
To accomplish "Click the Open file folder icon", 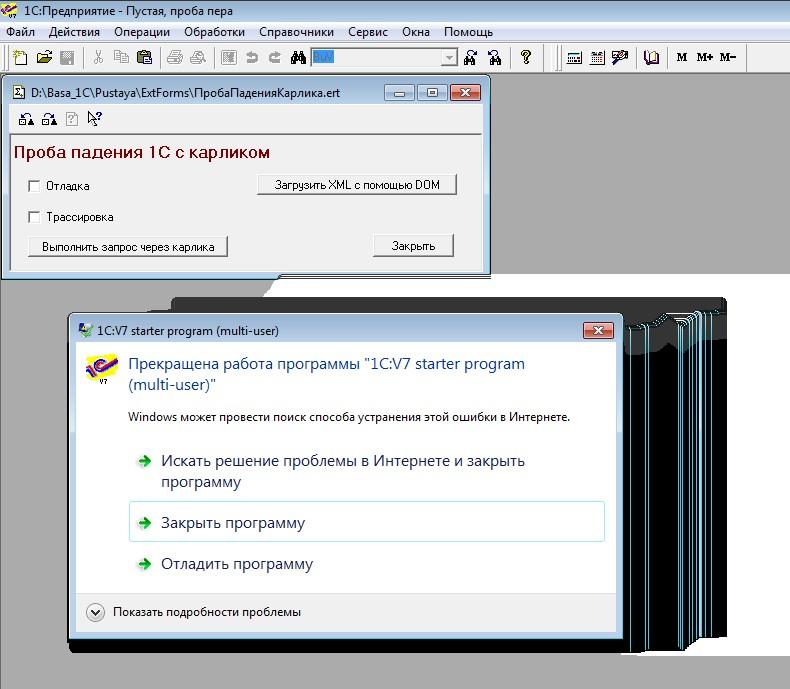I will [44, 58].
